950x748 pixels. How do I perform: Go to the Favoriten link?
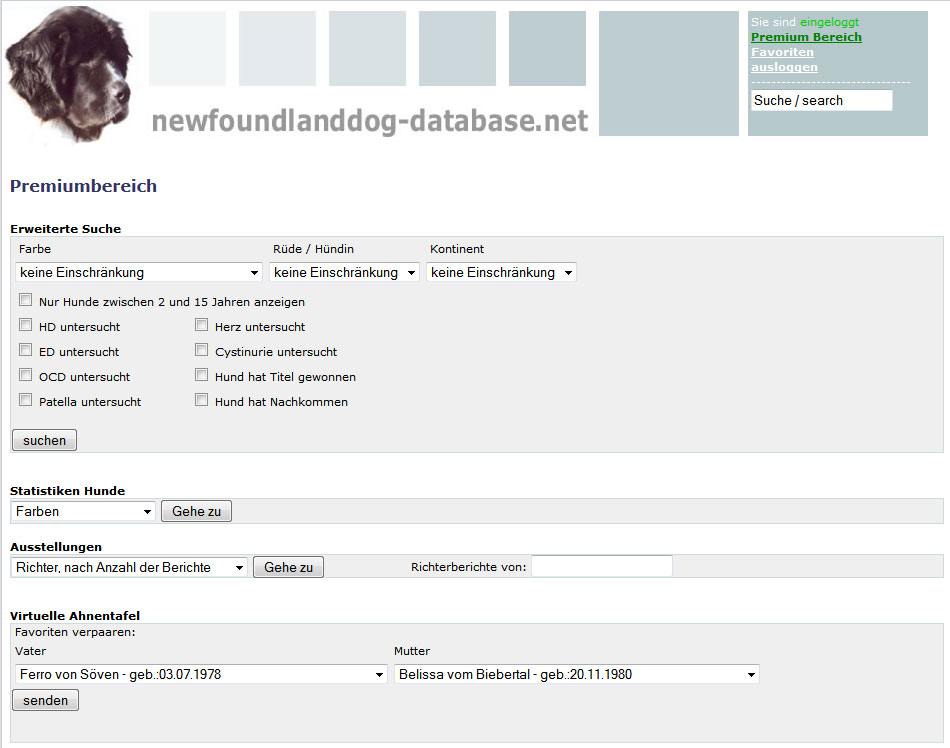782,52
